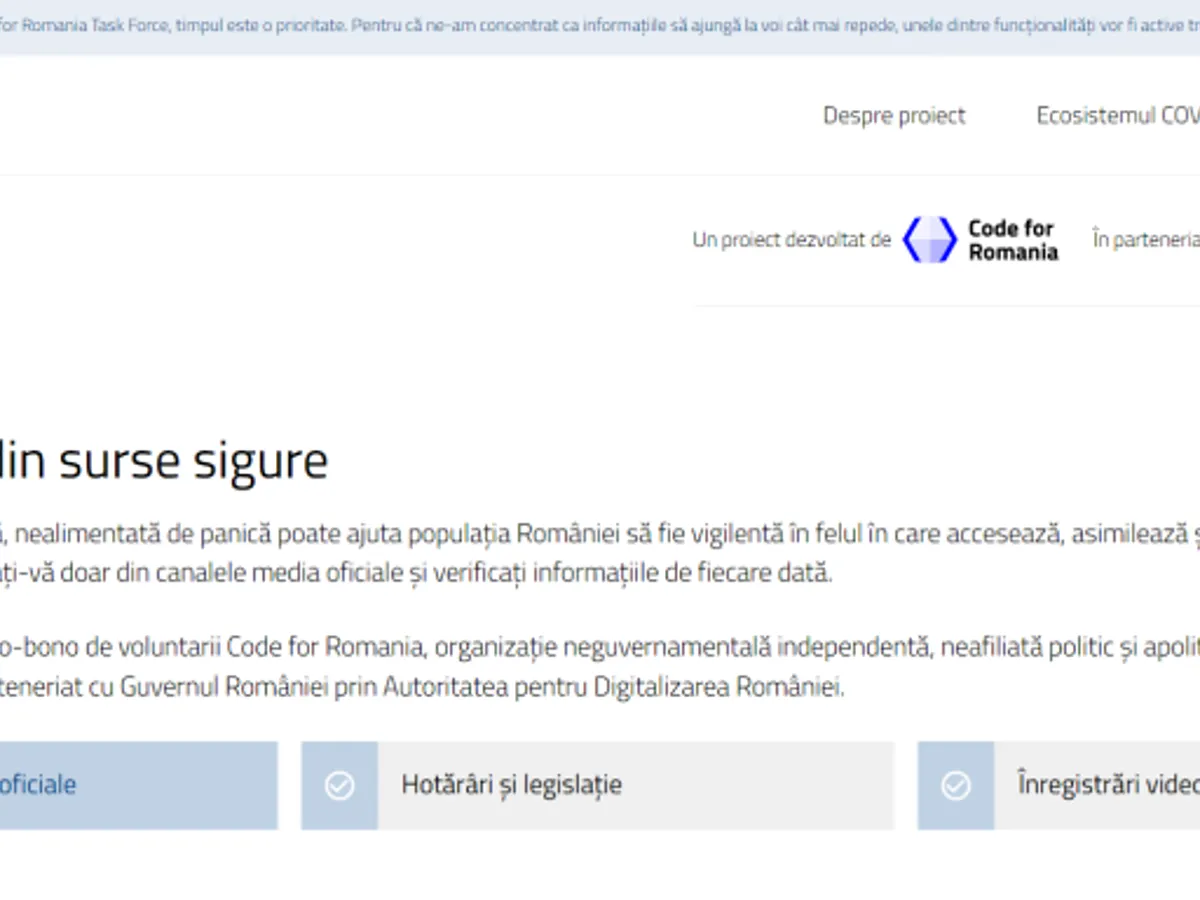Click the 'În parteneriat' label at right
Viewport: 1200px width, 900px height.
click(x=1145, y=240)
